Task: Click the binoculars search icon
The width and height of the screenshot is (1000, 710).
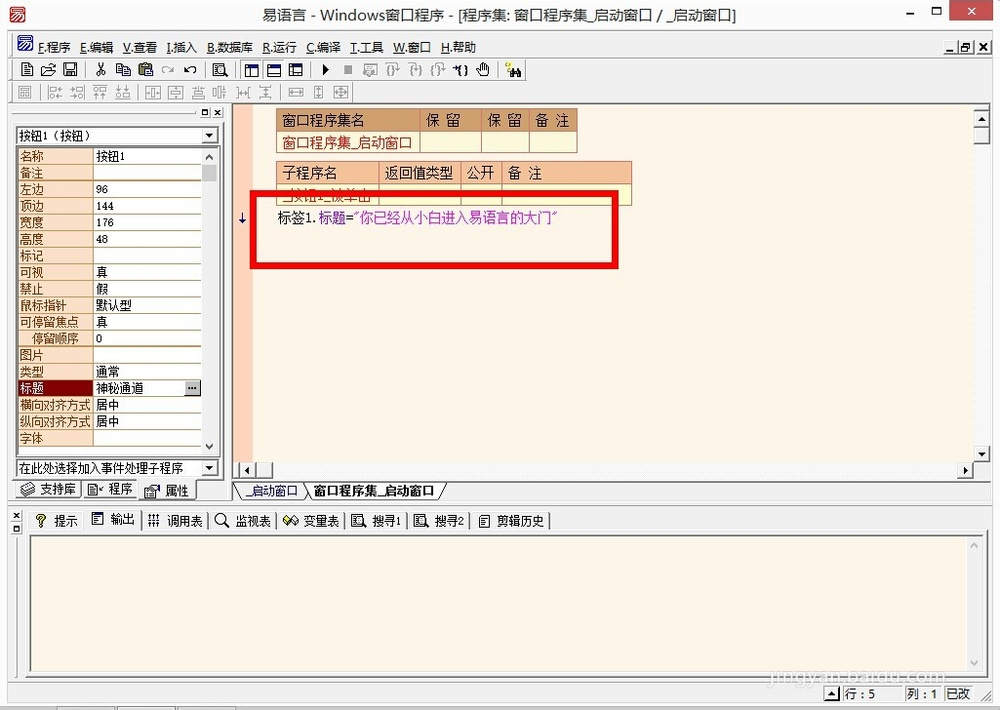Action: pyautogui.click(x=514, y=70)
